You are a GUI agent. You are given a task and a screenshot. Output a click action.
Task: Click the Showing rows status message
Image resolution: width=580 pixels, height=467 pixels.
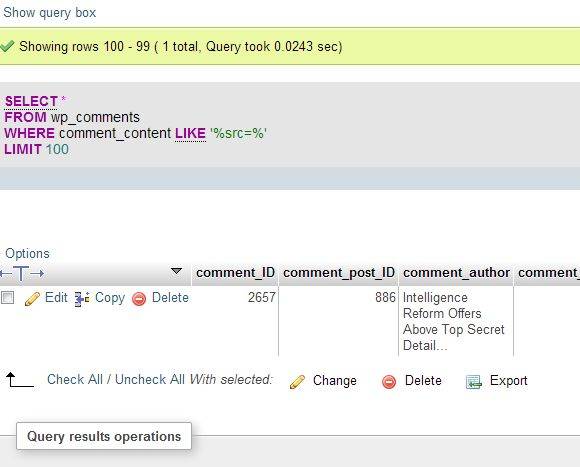pos(181,47)
